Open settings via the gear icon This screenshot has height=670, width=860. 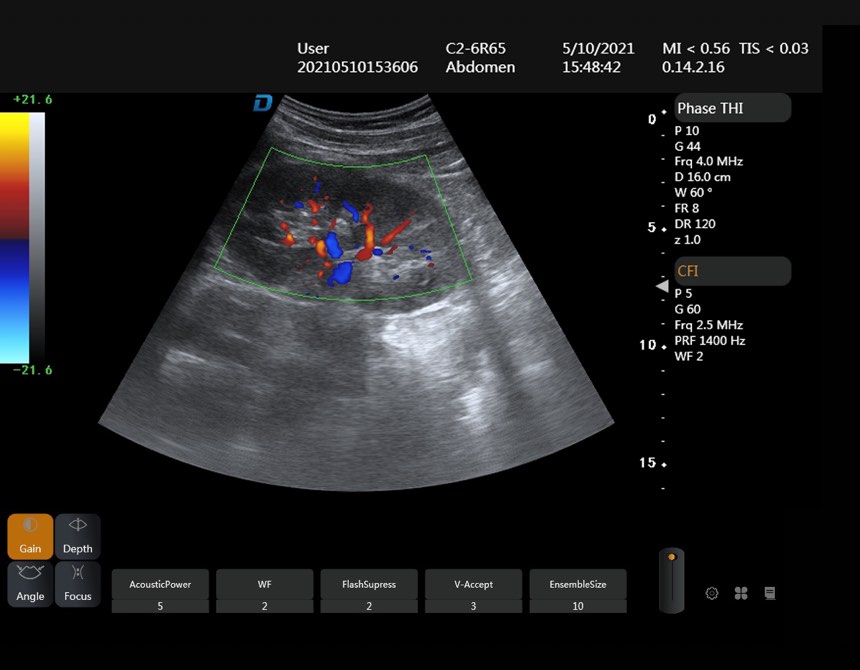[712, 593]
